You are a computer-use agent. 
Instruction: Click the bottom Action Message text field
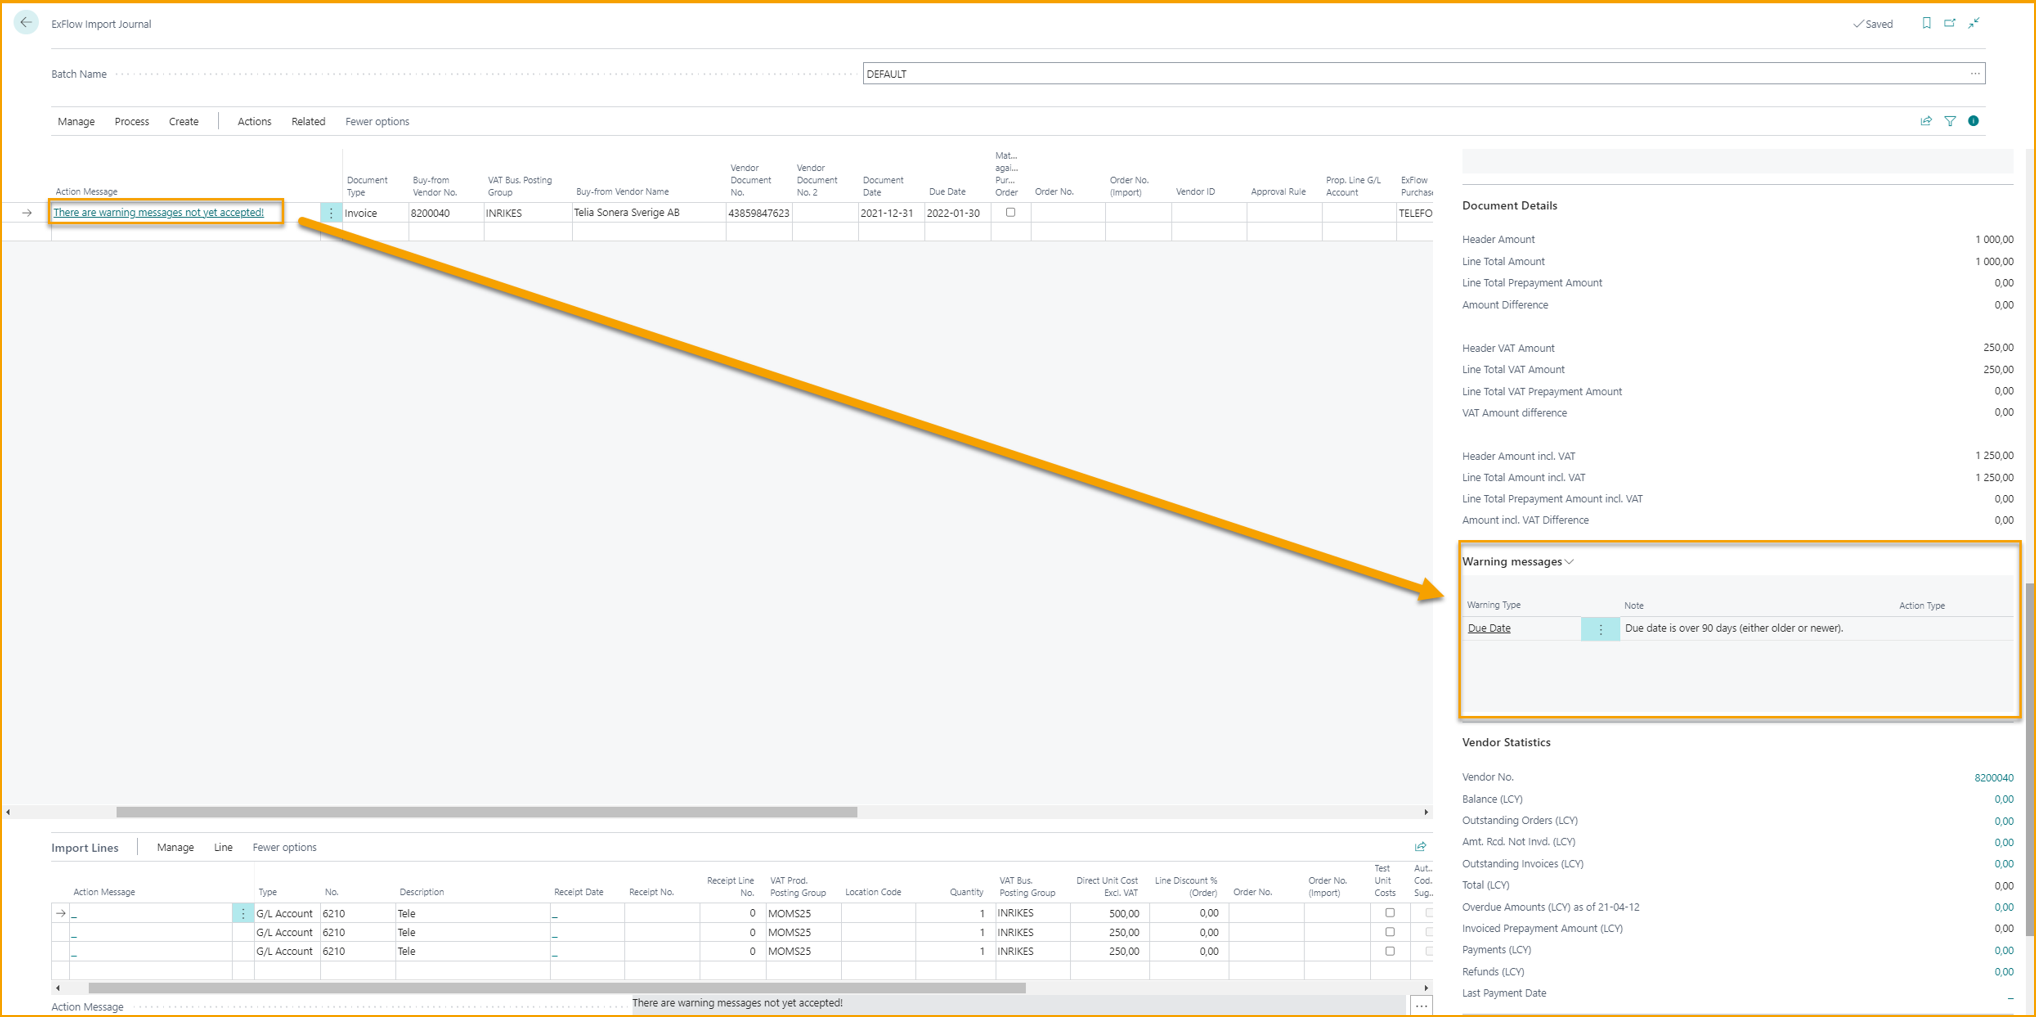(x=1018, y=1004)
